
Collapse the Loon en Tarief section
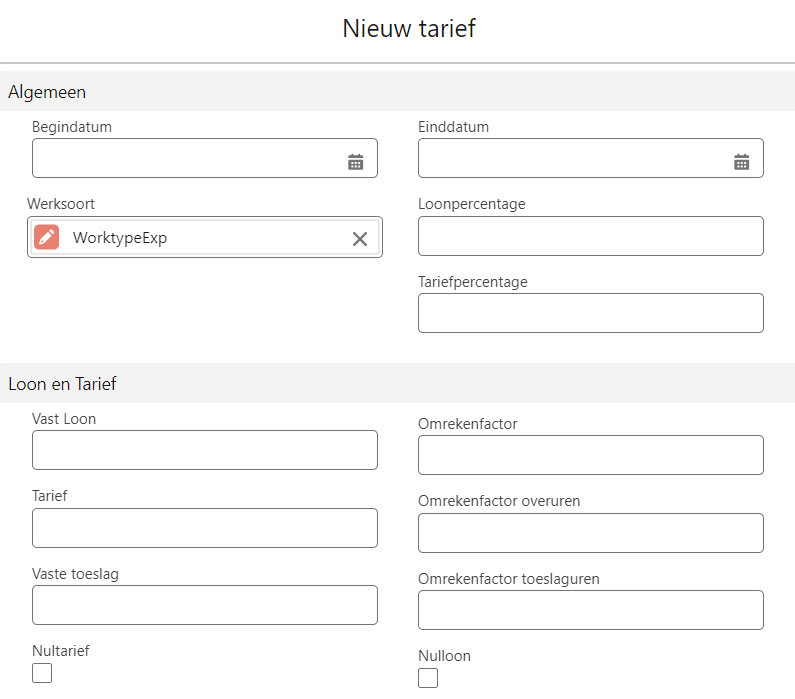(x=63, y=383)
